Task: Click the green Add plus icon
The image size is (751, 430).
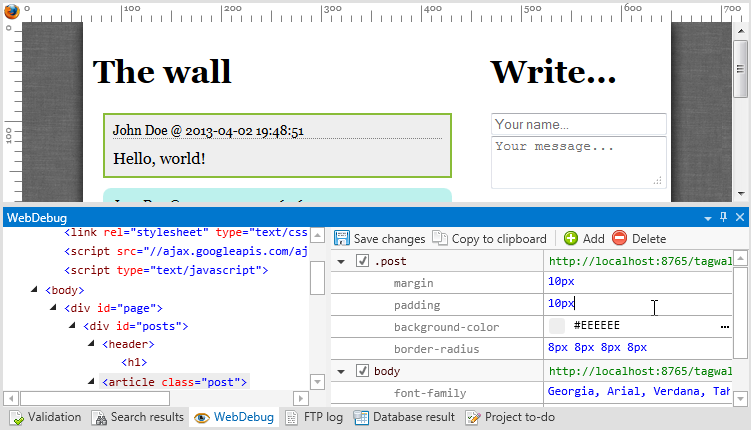Action: point(571,238)
